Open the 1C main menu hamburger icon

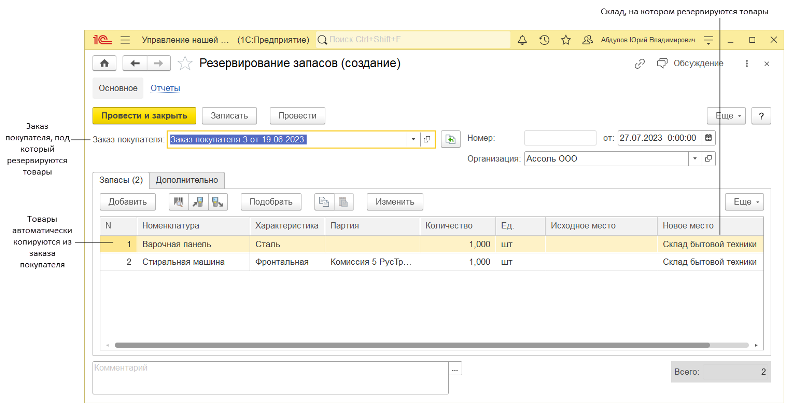click(126, 40)
